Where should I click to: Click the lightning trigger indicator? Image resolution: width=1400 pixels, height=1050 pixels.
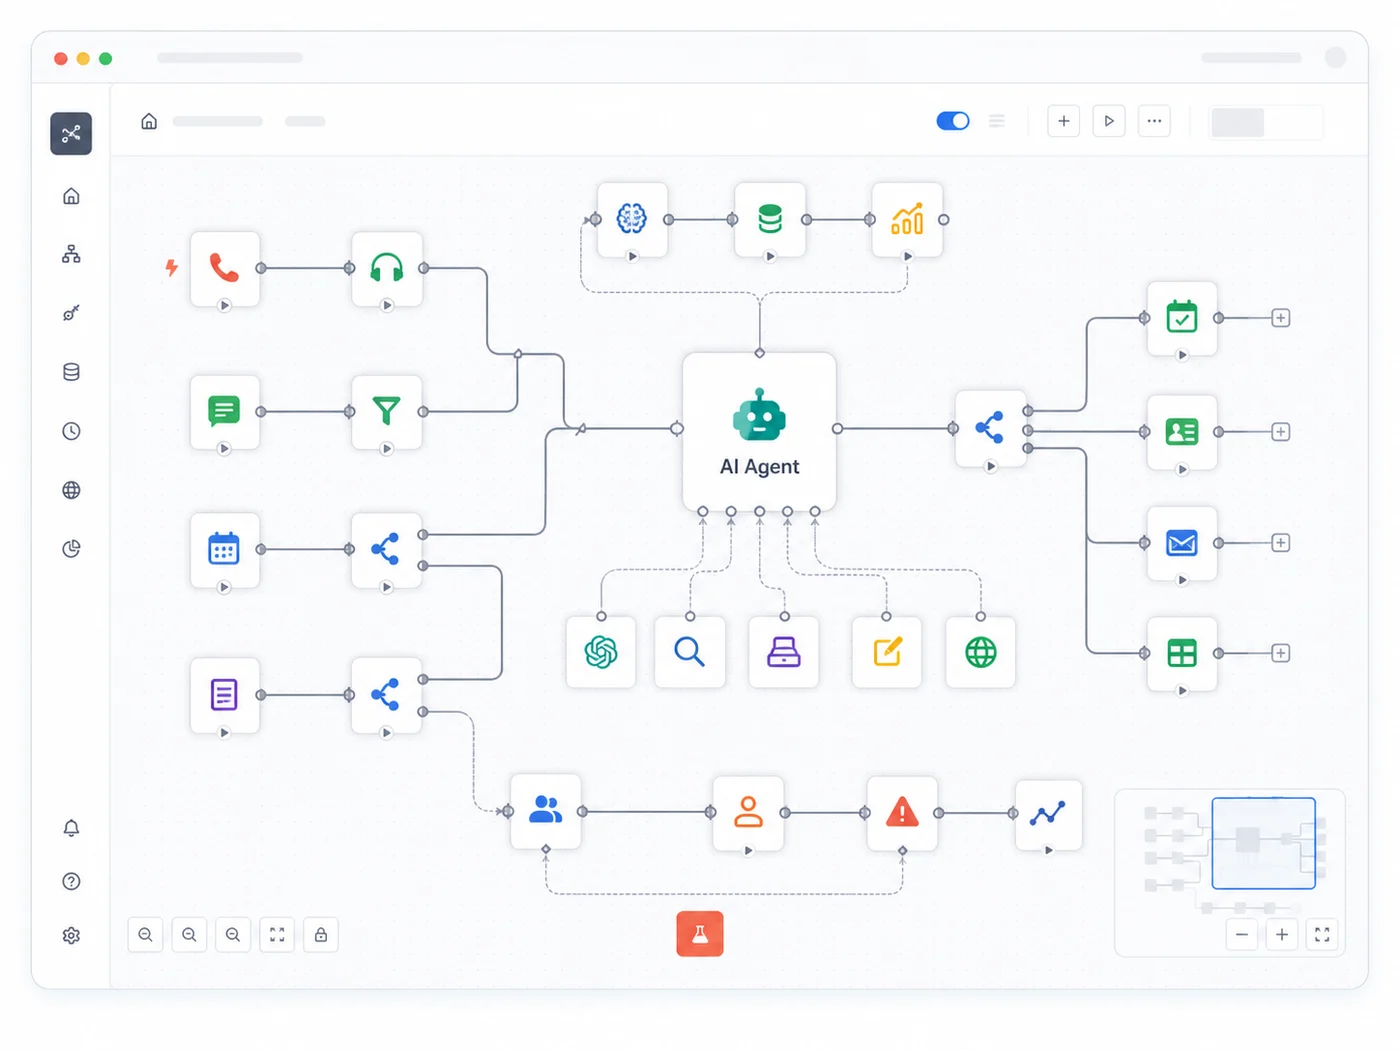pos(172,267)
